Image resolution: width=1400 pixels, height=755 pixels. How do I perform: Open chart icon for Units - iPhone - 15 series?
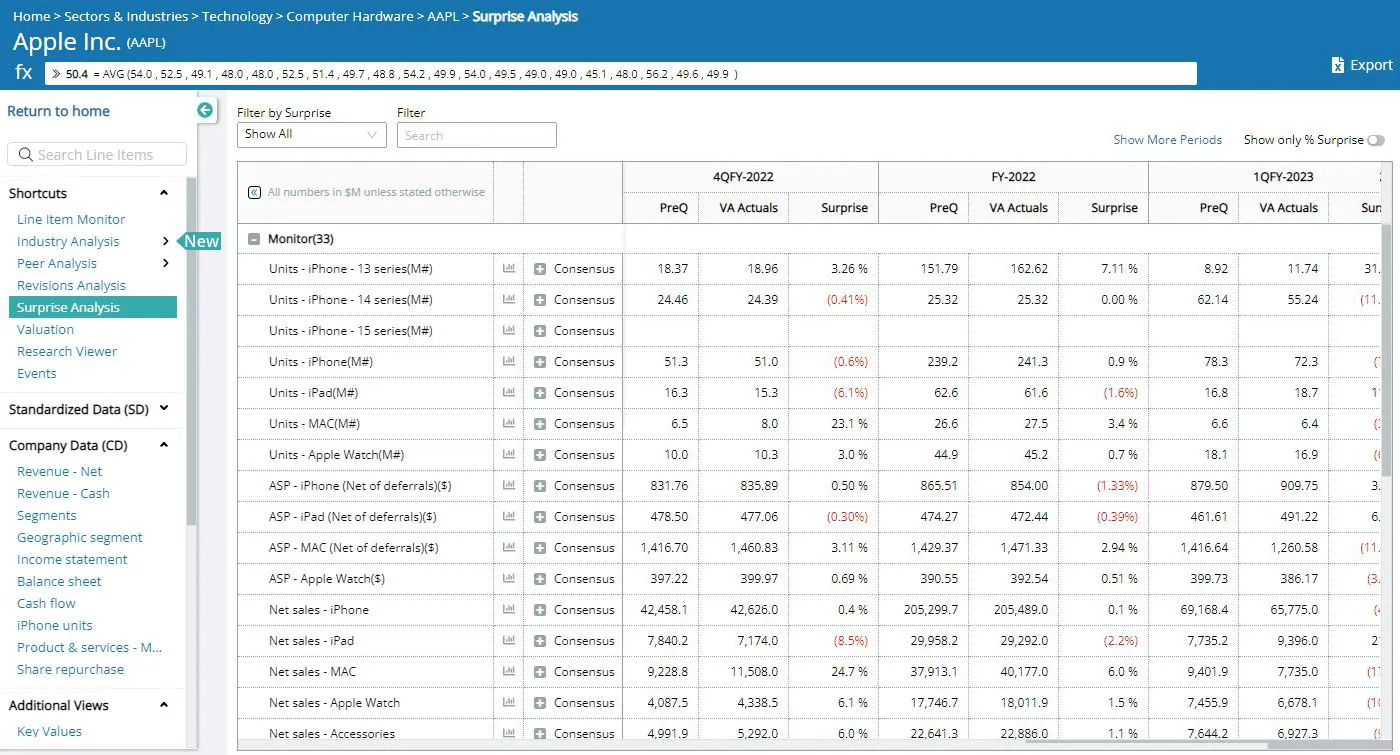(x=509, y=330)
